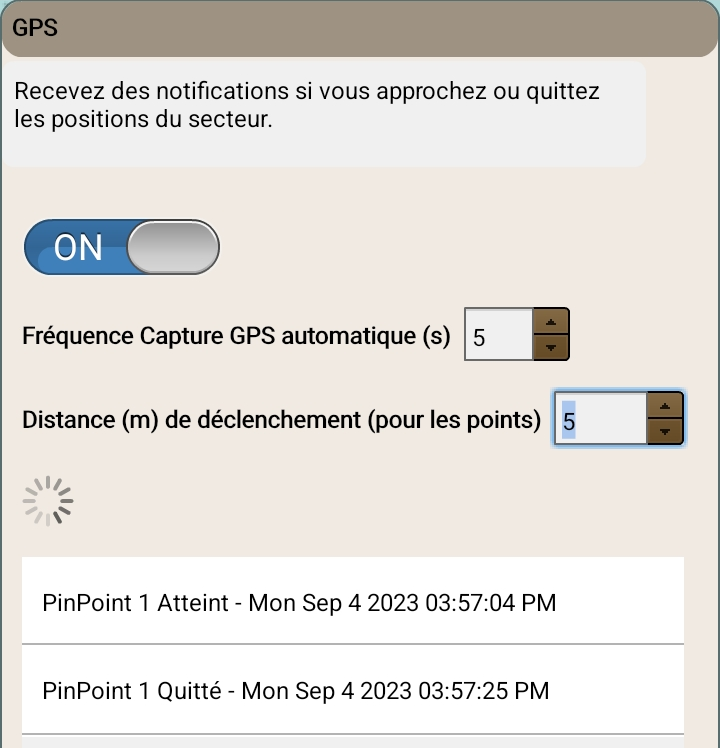
Task: Click the Fréquence Capture GPS automatique label
Action: tap(236, 336)
